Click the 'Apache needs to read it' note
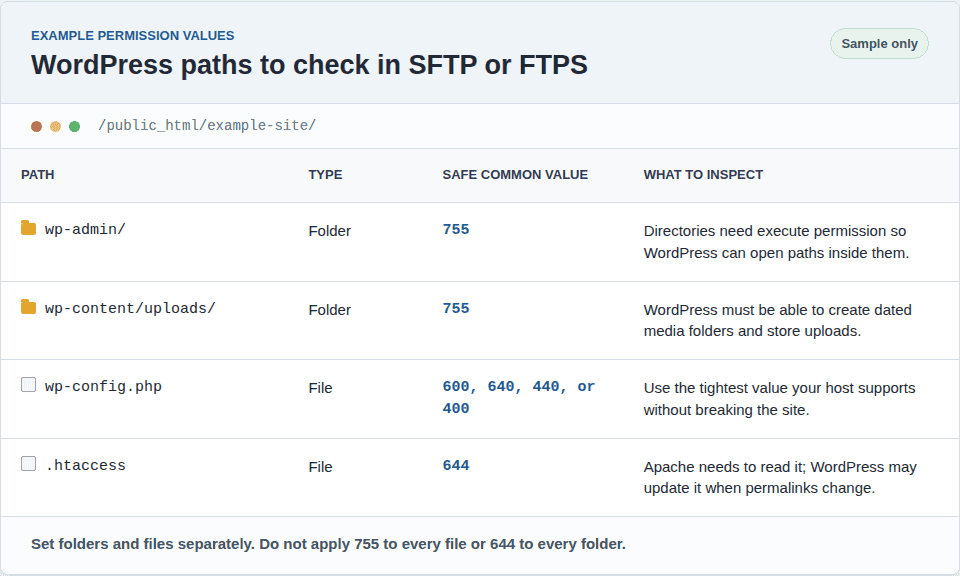960x576 pixels. pos(779,477)
